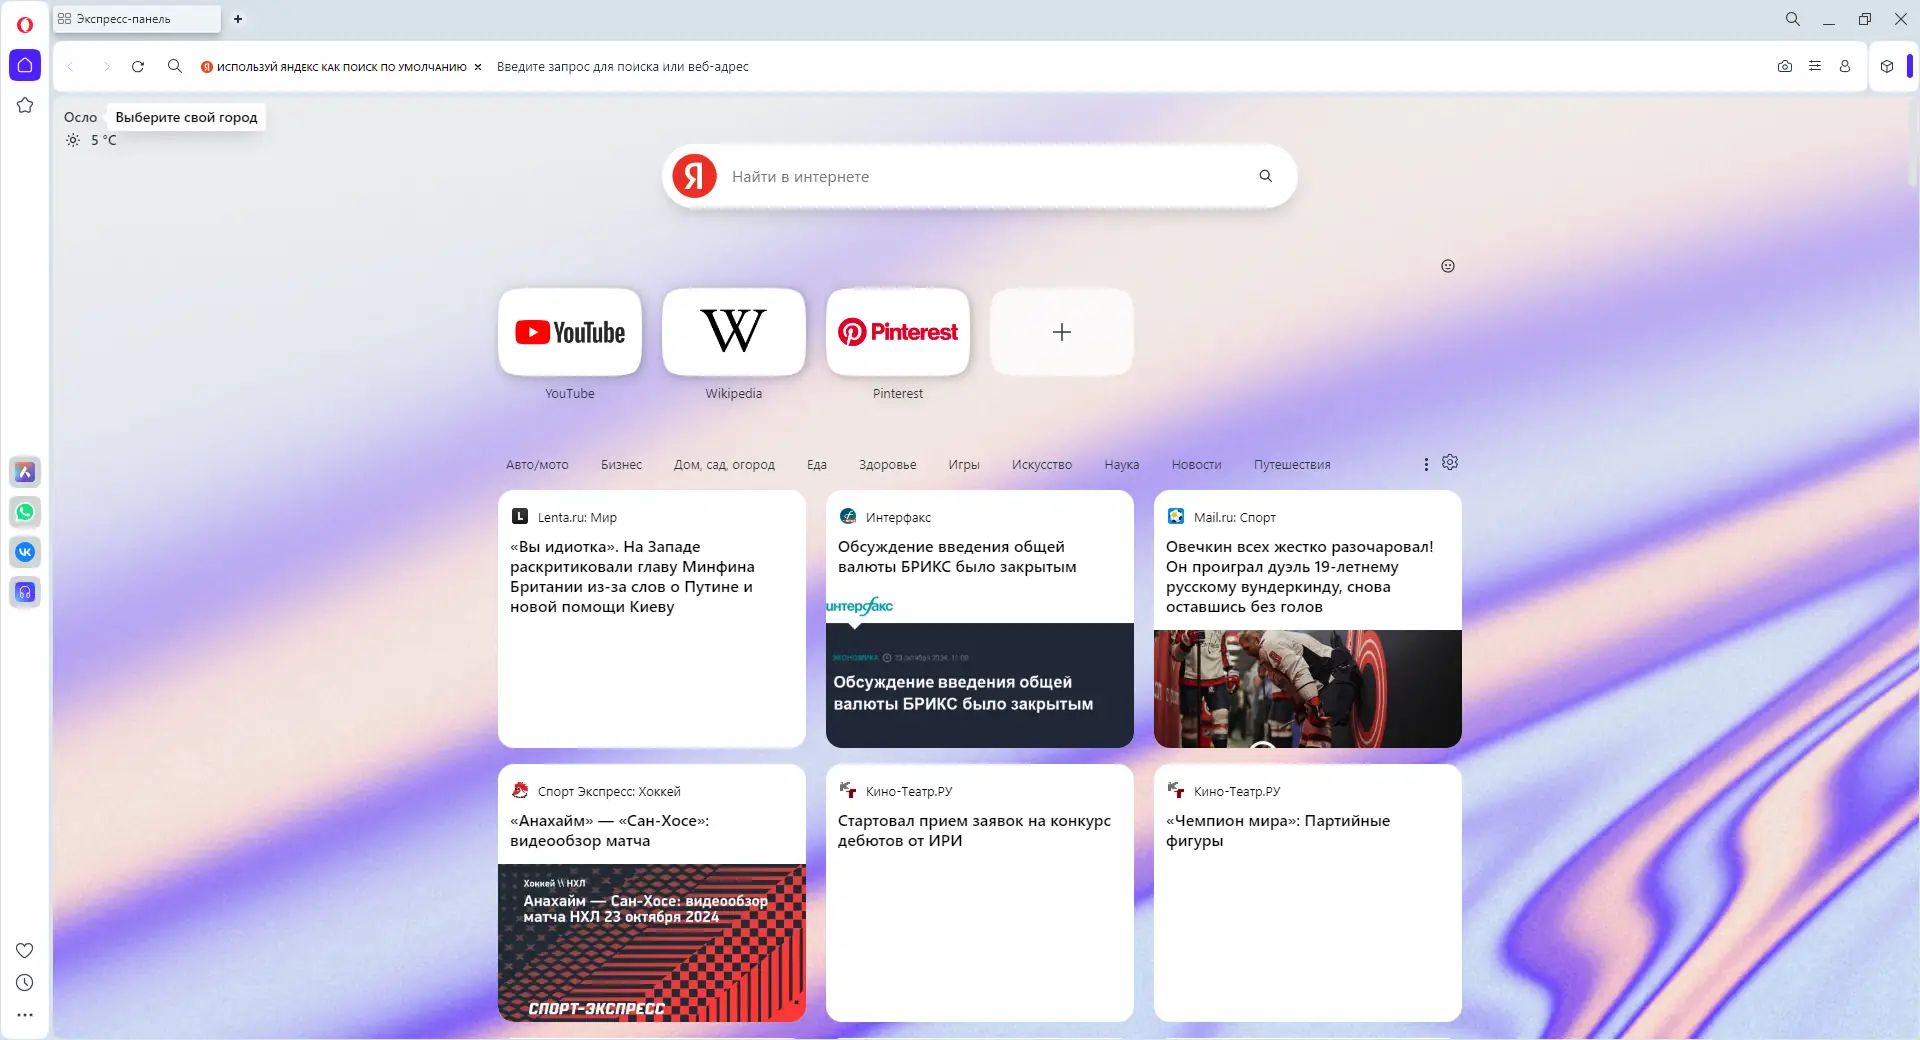Click the 5 °C temperature reading
Image resolution: width=1920 pixels, height=1040 pixels.
104,140
